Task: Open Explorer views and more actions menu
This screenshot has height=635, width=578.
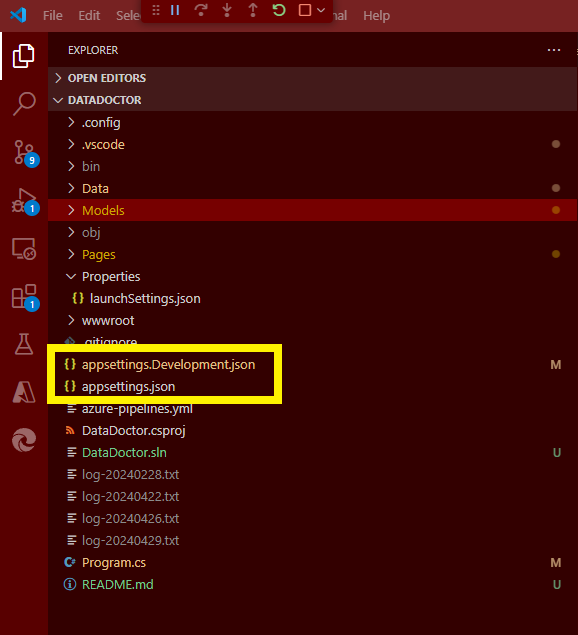Action: click(x=554, y=50)
